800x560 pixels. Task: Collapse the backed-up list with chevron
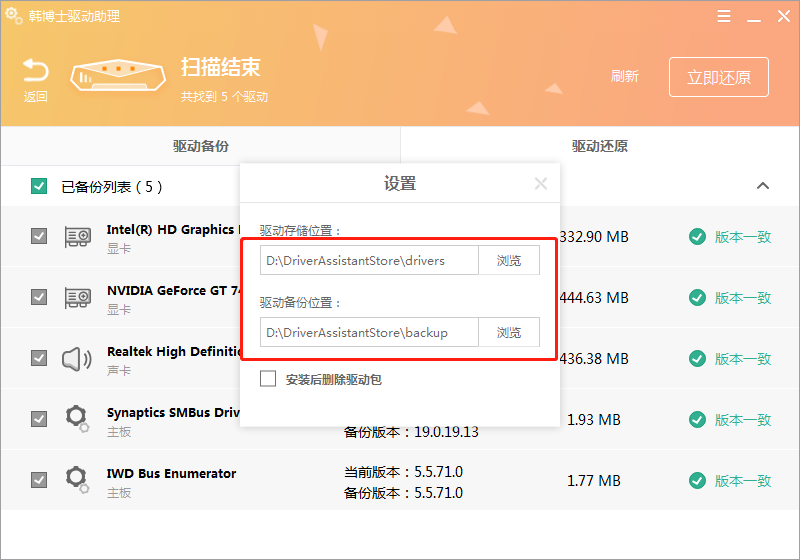(763, 186)
